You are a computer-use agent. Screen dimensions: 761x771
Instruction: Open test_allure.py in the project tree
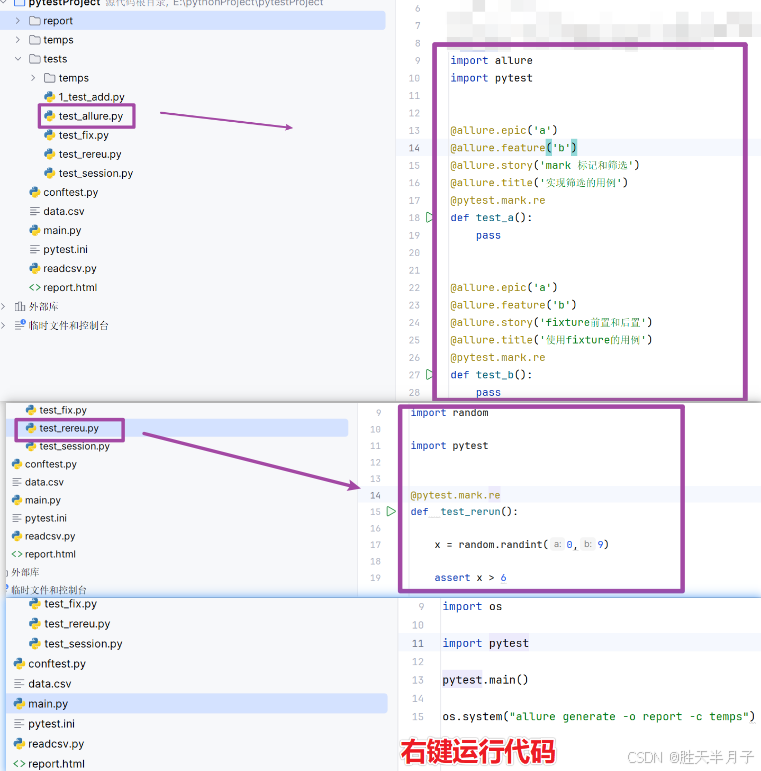coord(90,116)
